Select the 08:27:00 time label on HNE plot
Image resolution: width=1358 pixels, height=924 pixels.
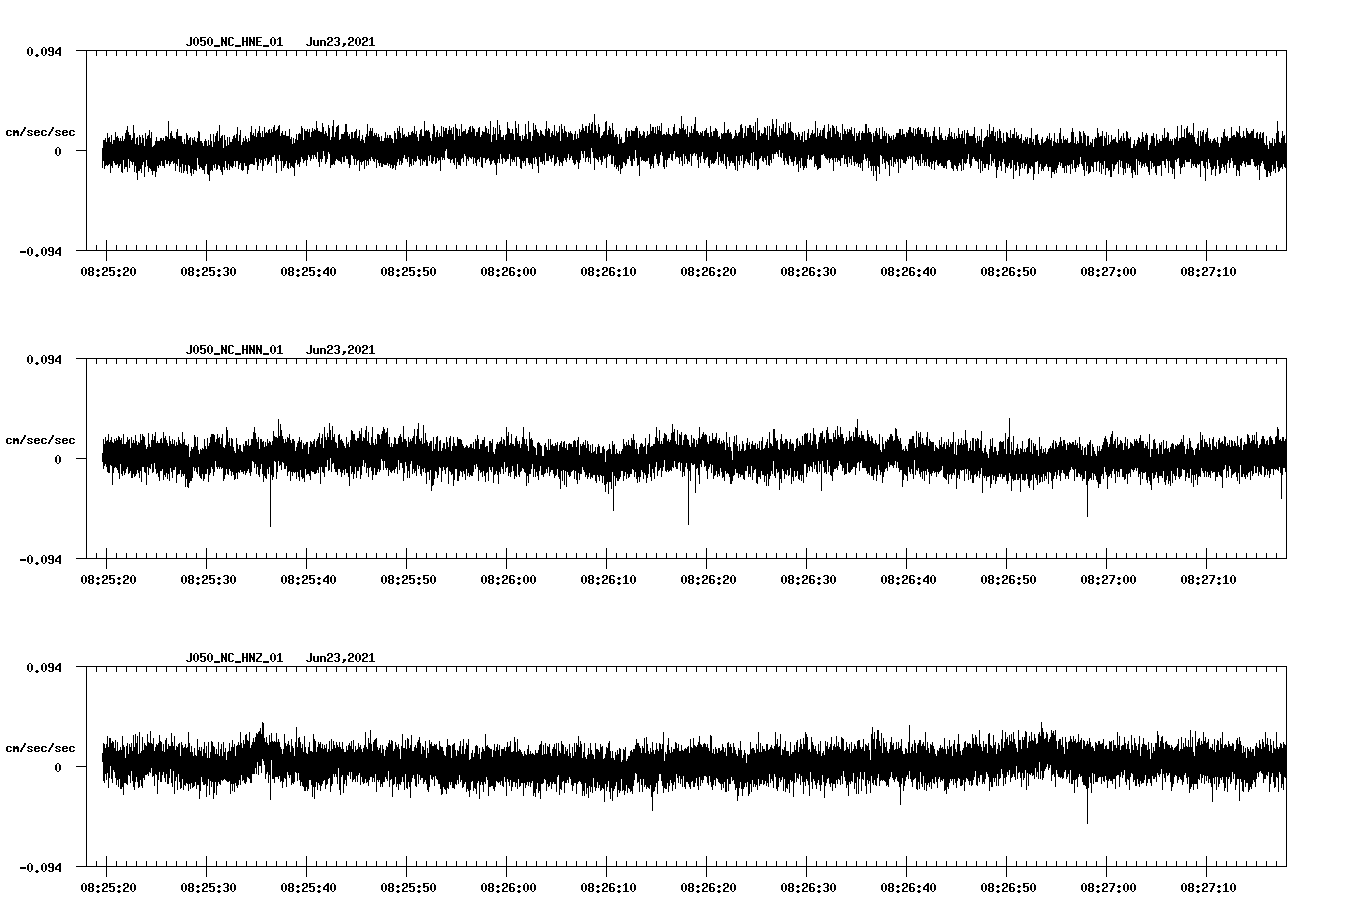tap(1108, 272)
